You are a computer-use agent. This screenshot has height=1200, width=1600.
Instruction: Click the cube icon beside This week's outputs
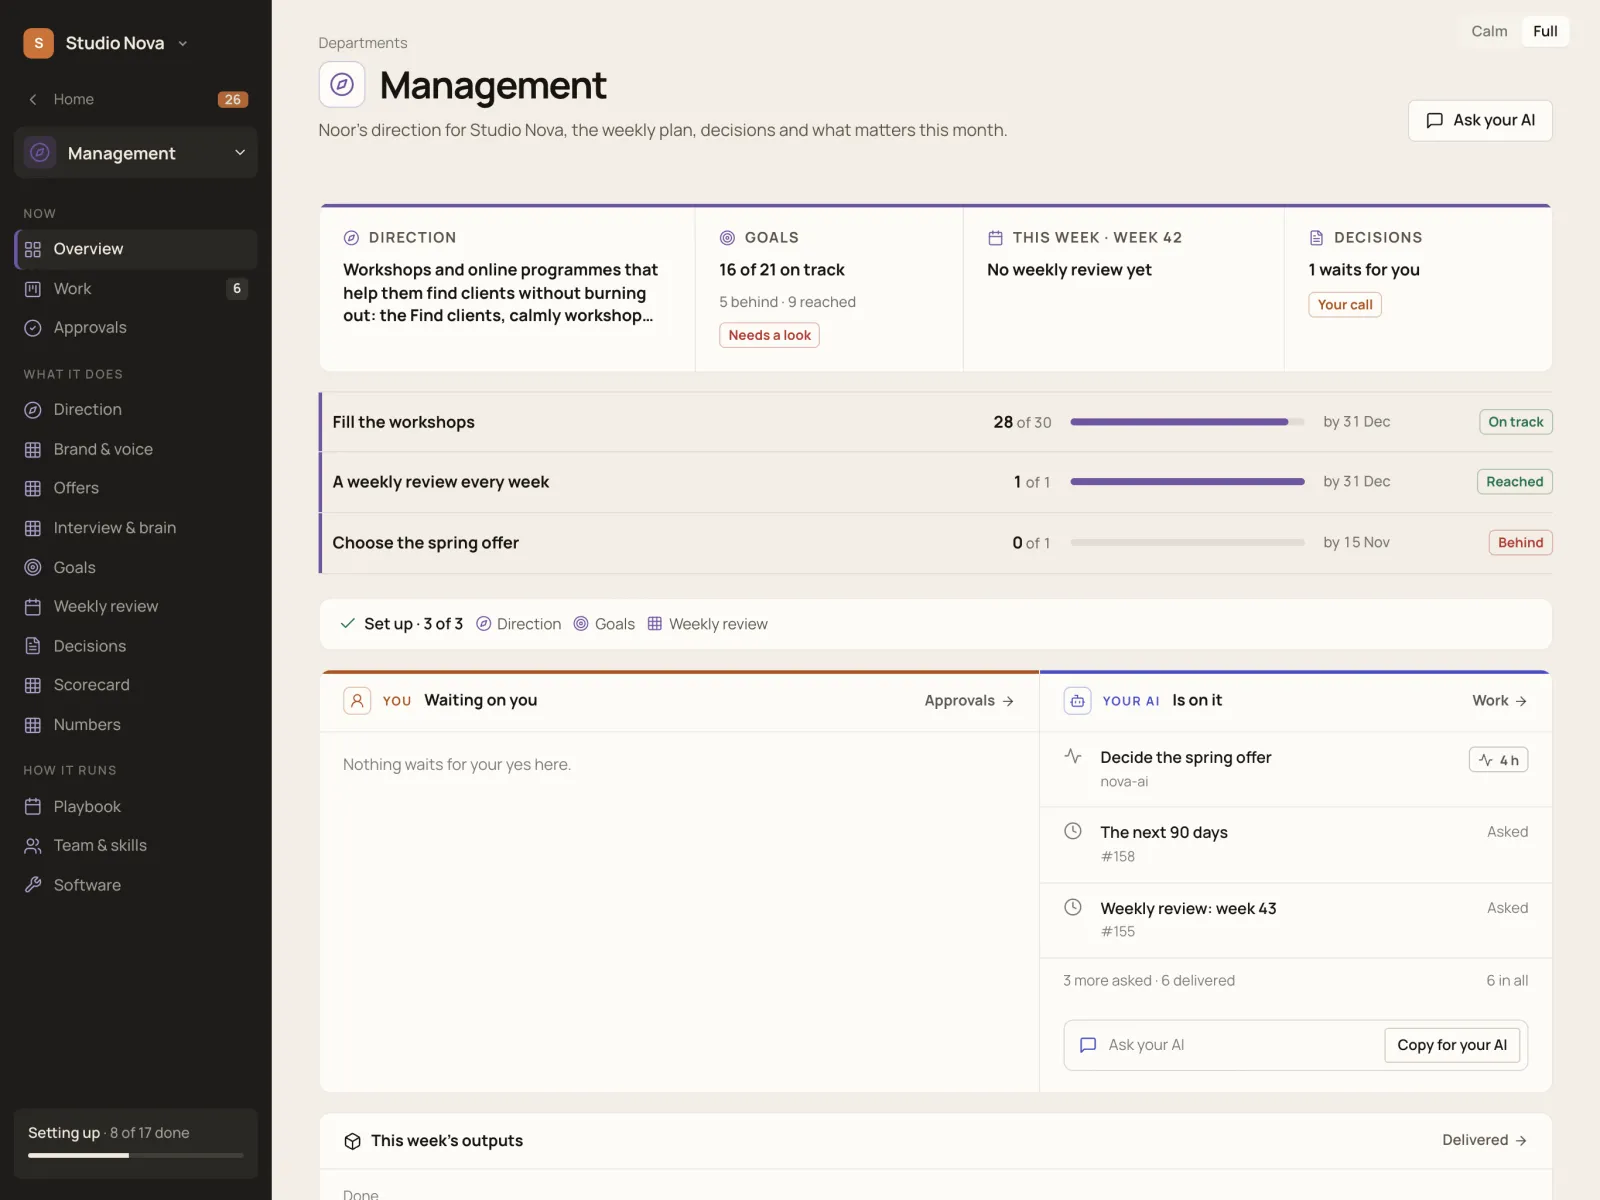tap(352, 1141)
